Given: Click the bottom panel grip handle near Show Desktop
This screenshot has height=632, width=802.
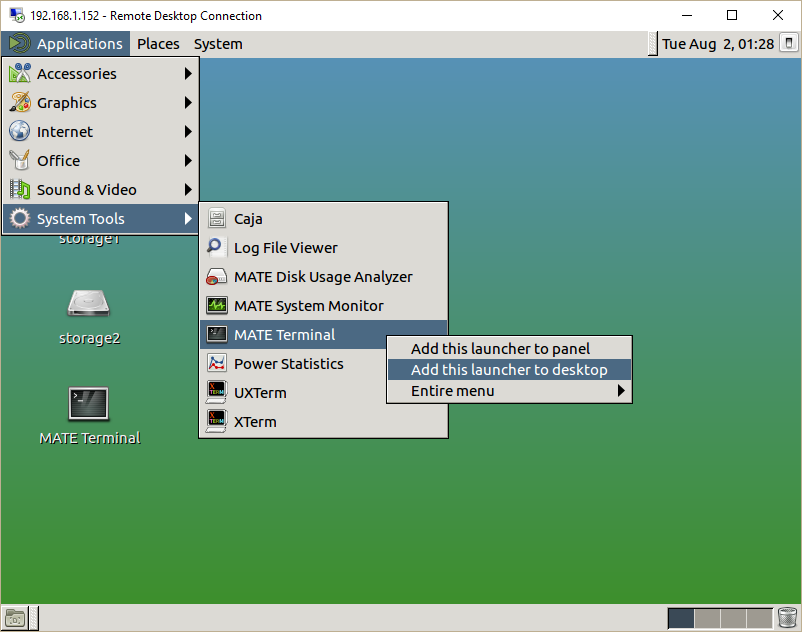Looking at the screenshot, I should [34, 618].
